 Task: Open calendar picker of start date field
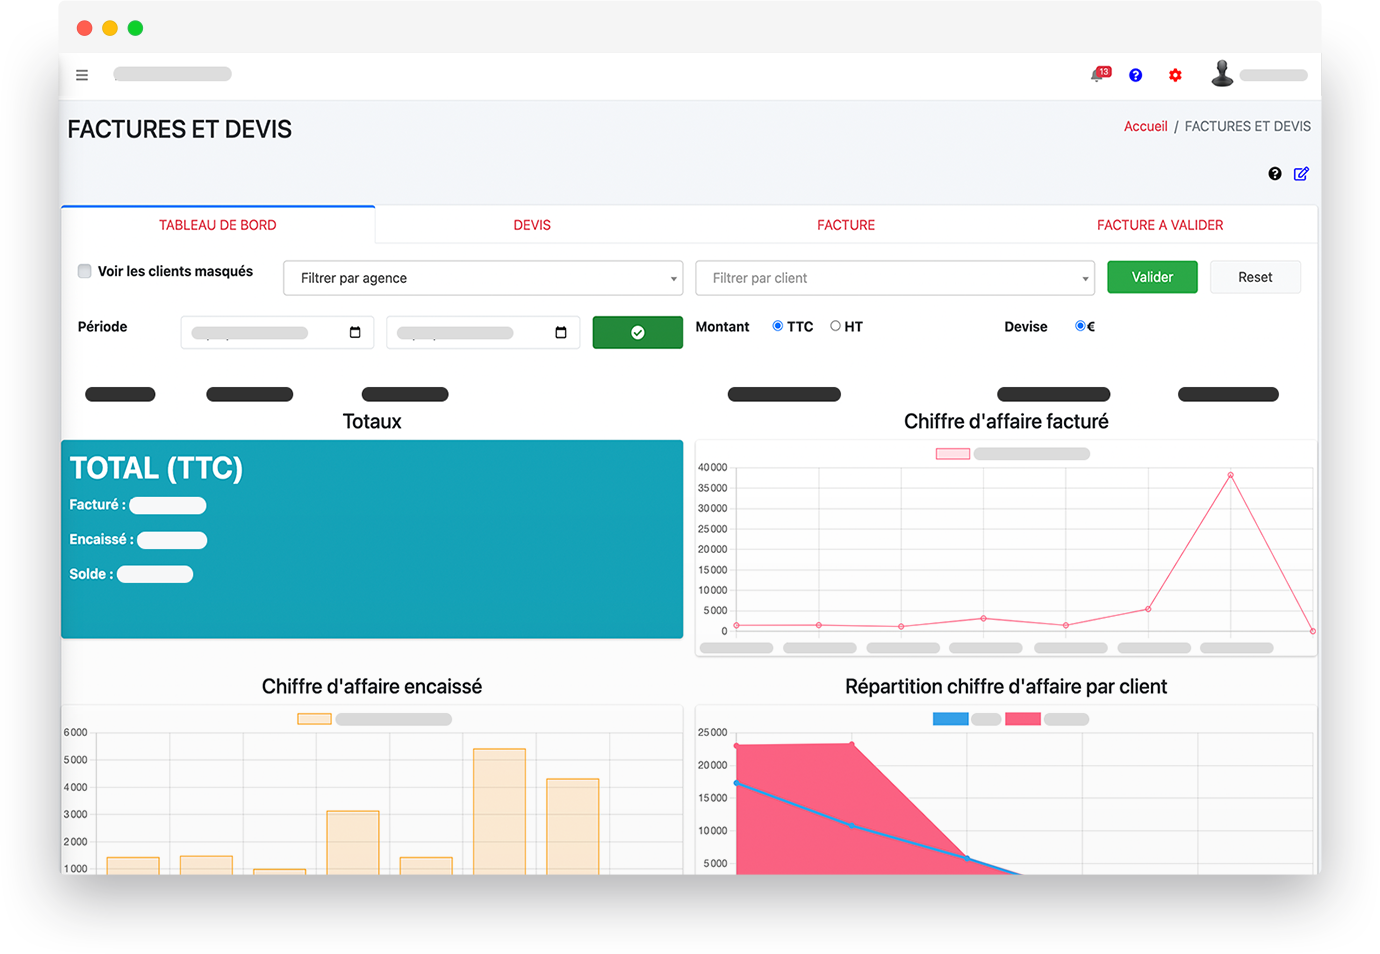pos(355,332)
